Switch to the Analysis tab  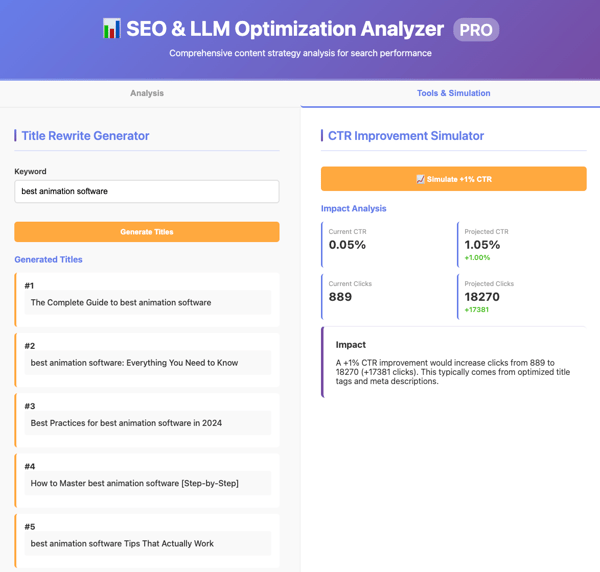tap(147, 93)
